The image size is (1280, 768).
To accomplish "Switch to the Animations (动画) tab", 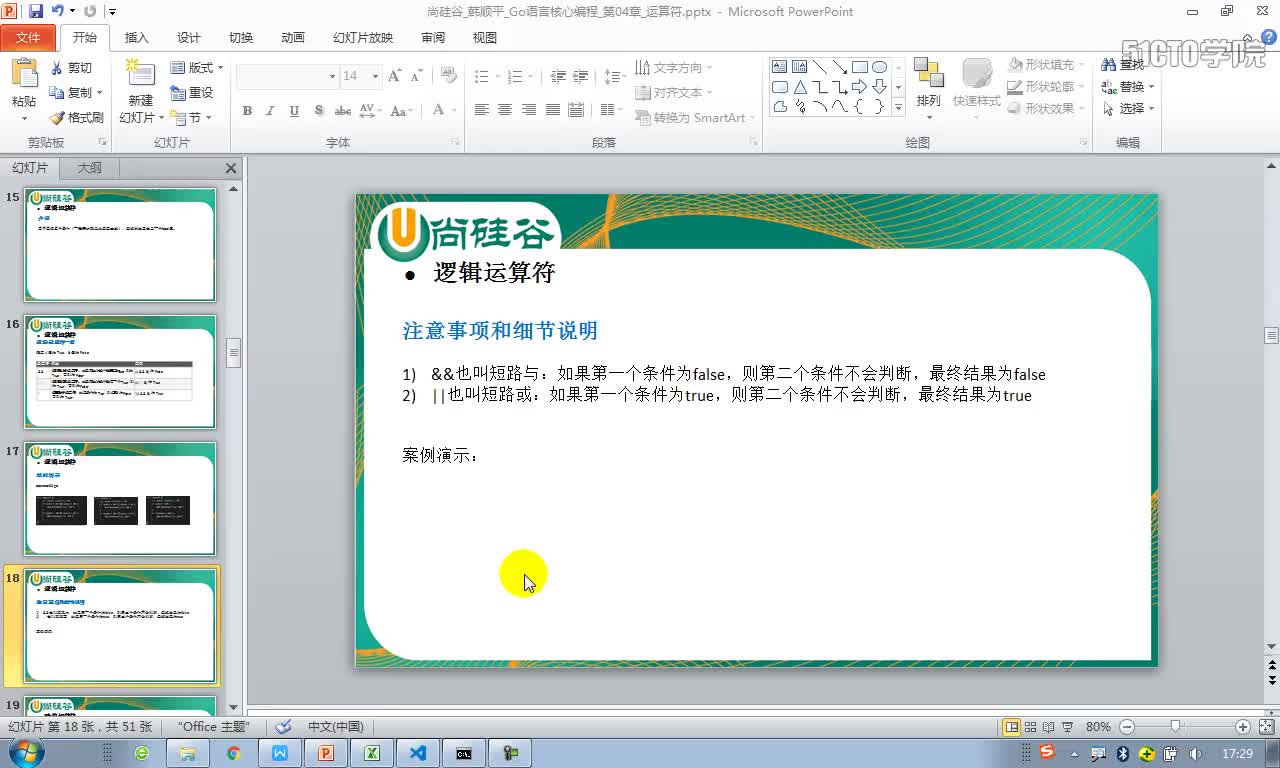I will coord(293,38).
